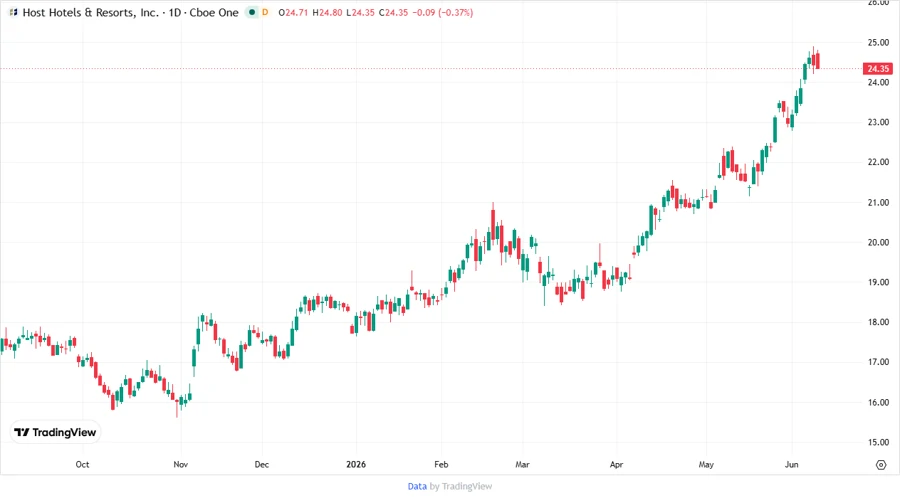The image size is (900, 498).
Task: Click the Oct label on time axis
Action: 82,464
